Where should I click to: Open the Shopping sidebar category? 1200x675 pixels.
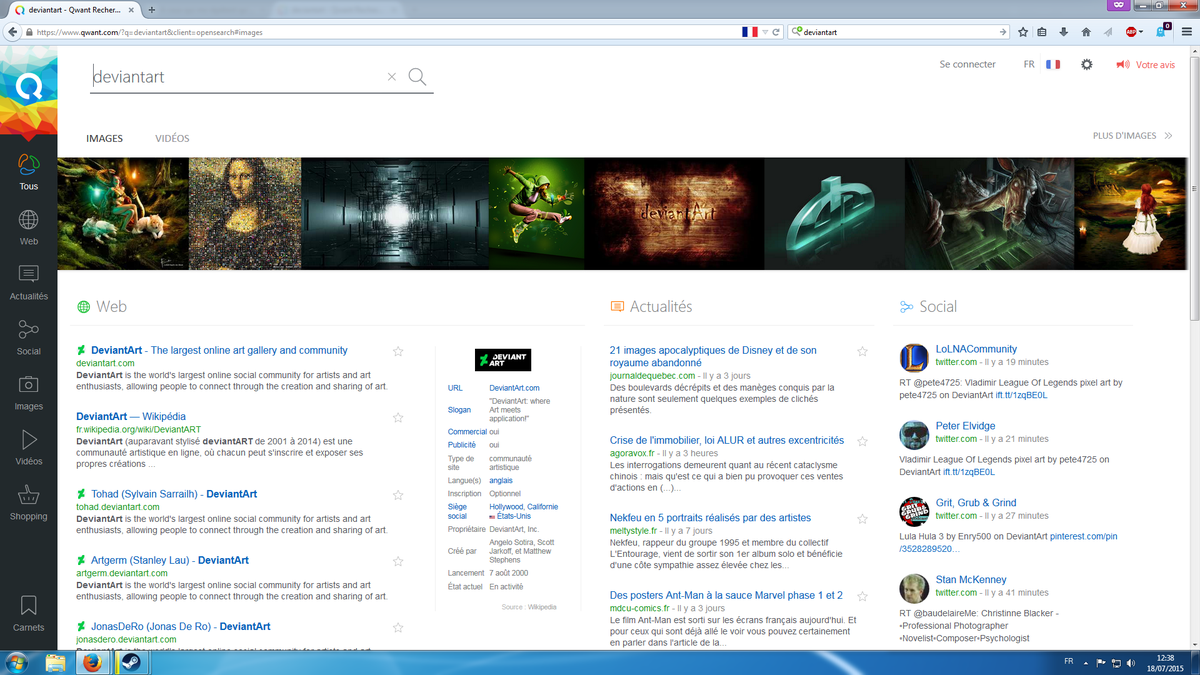28,503
